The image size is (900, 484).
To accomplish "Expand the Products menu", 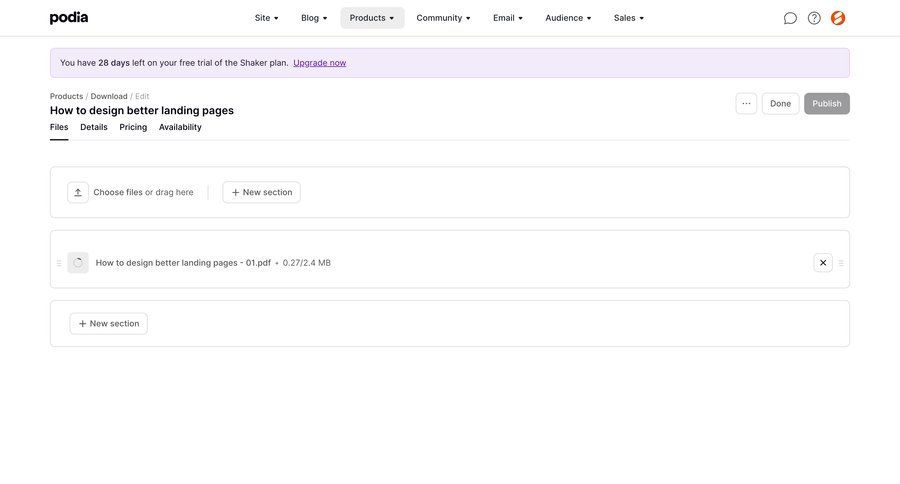I will click(x=372, y=18).
